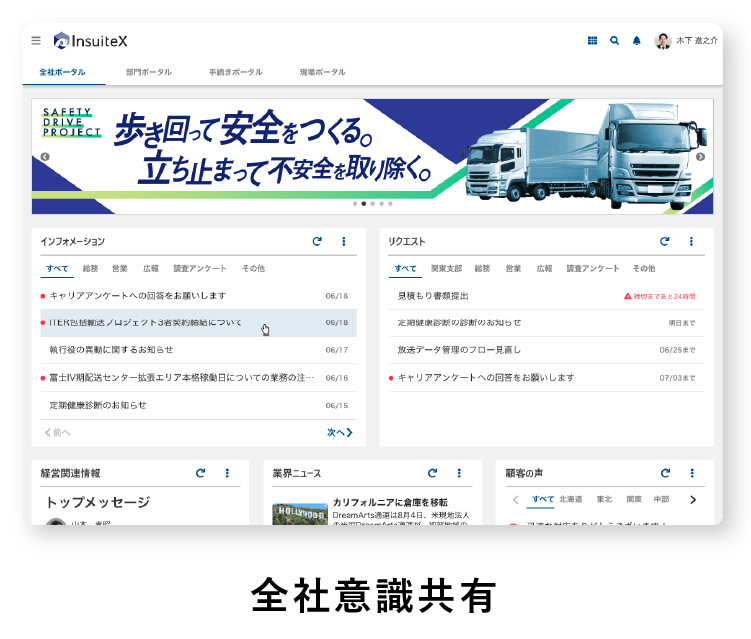Refresh the インフォメーション panel
This screenshot has width=751, height=639.
point(317,241)
